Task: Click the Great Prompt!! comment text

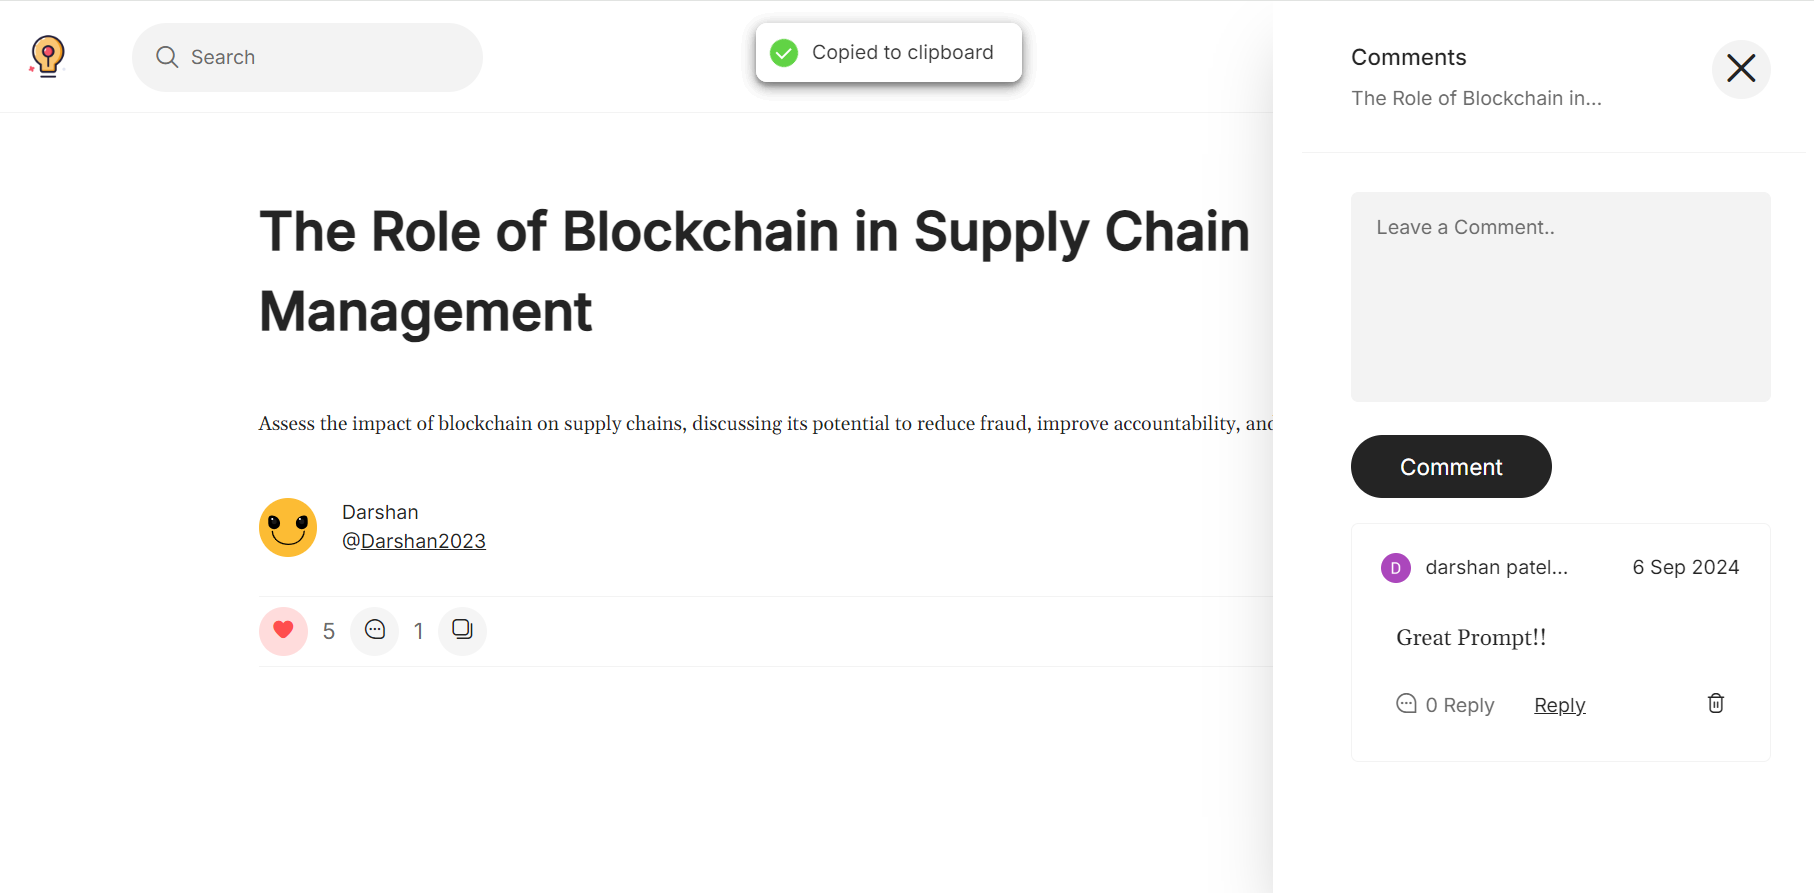Action: click(x=1470, y=638)
